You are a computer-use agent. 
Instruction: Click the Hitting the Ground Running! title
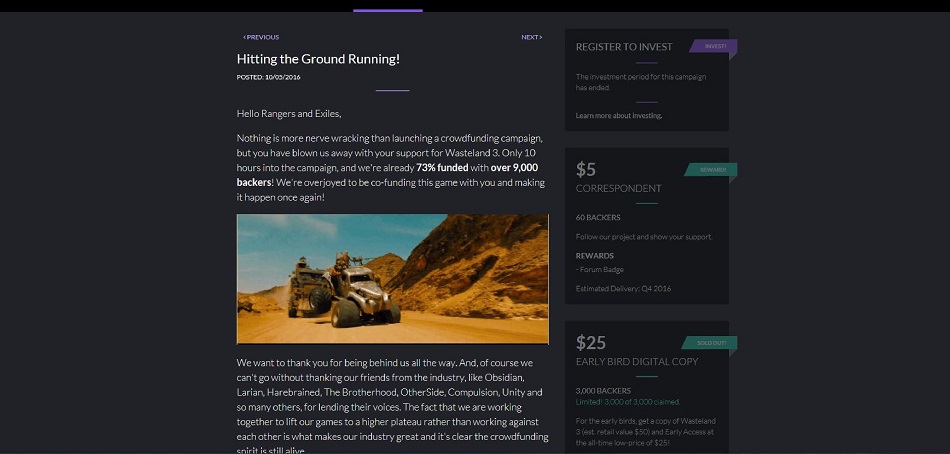tap(318, 59)
